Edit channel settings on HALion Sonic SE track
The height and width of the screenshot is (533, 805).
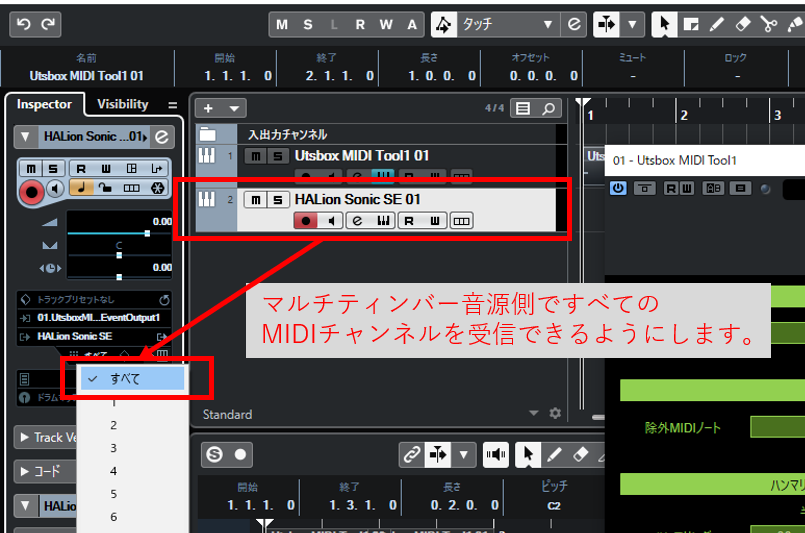pos(357,221)
